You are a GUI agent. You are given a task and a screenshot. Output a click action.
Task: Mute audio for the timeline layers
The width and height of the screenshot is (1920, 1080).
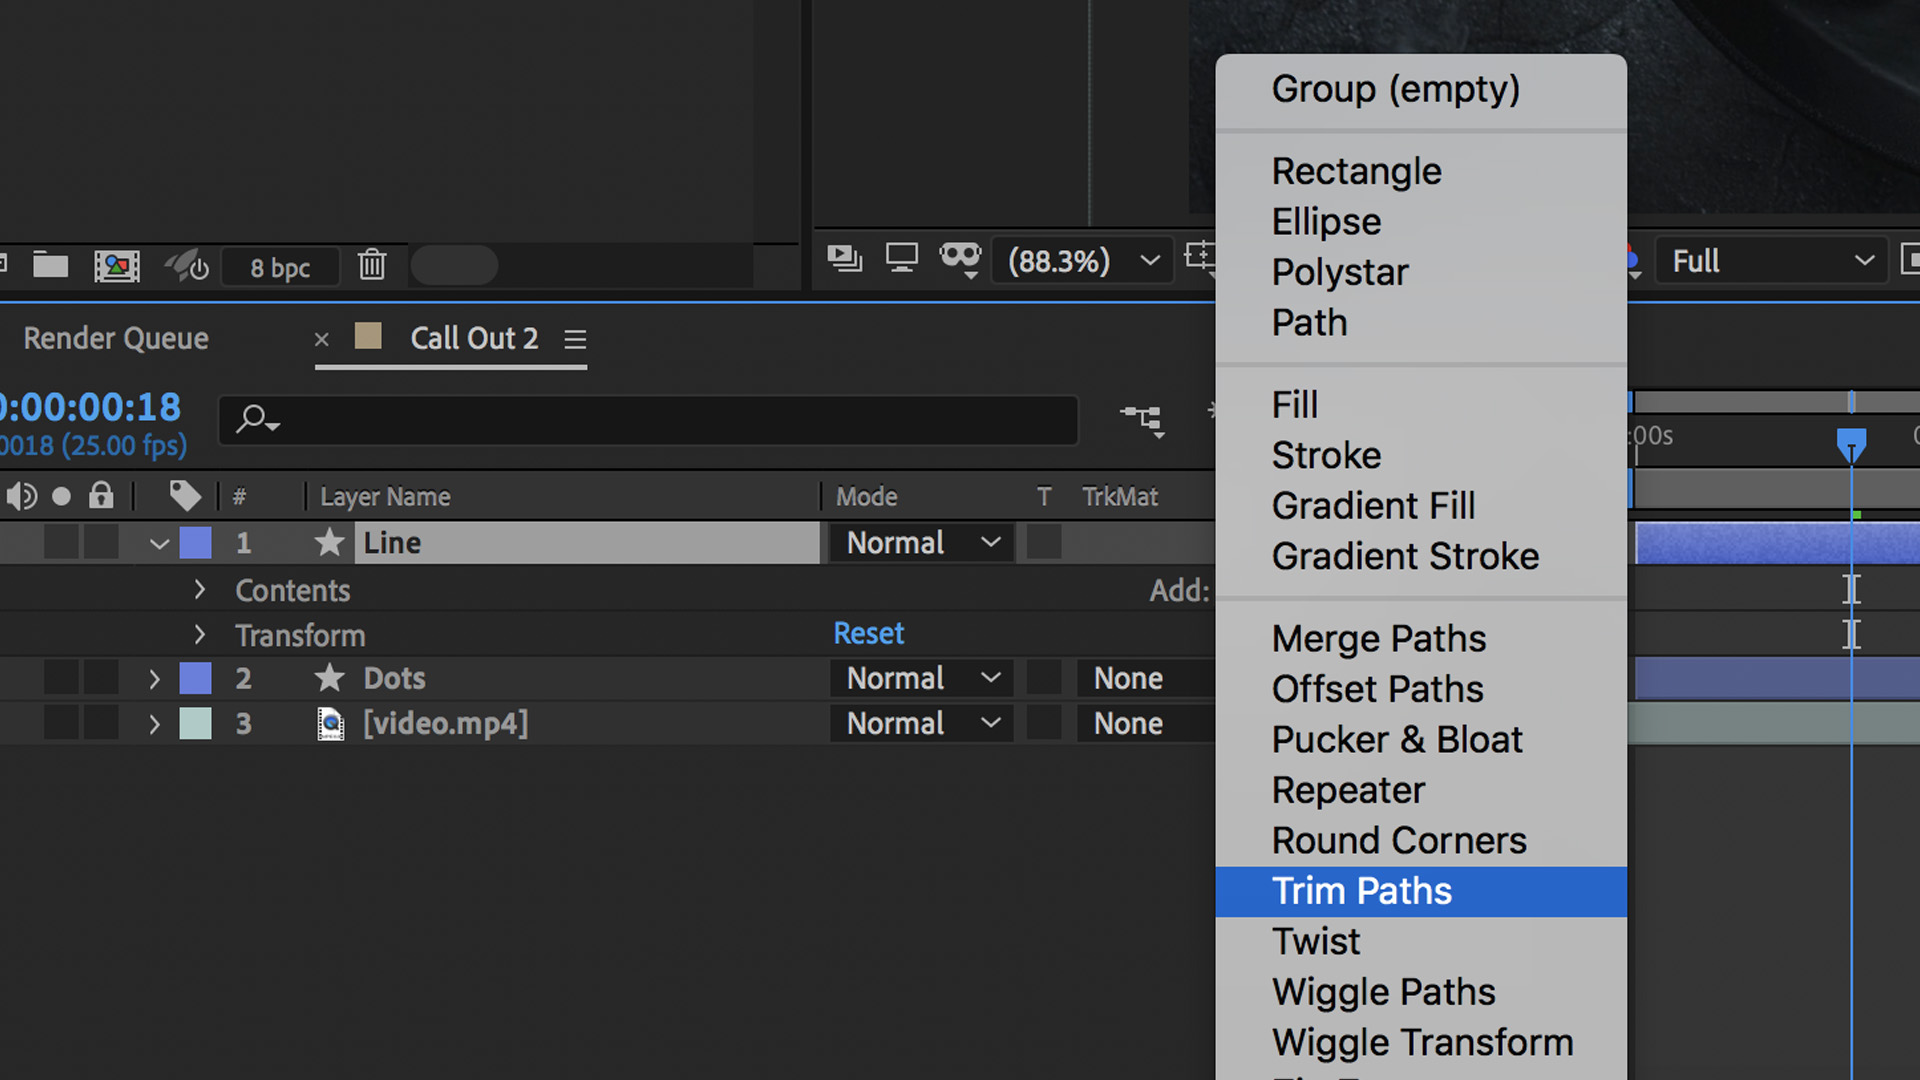click(x=21, y=495)
